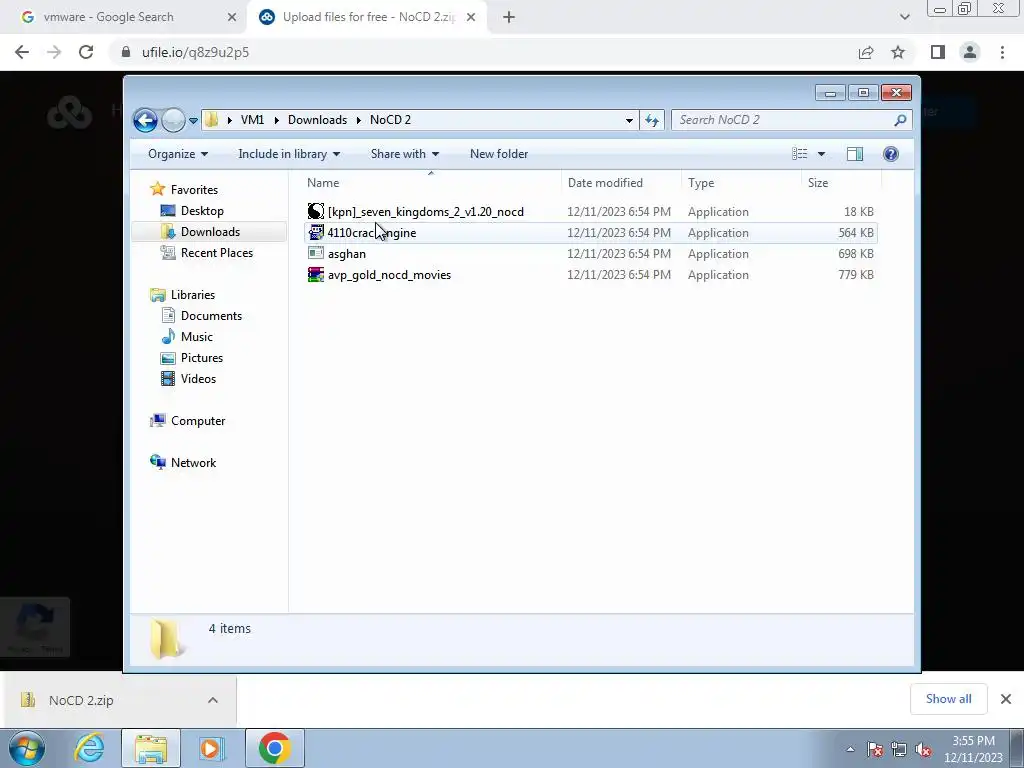
Task: Select the avp_gold_nocd_movies file
Action: (x=590, y=274)
